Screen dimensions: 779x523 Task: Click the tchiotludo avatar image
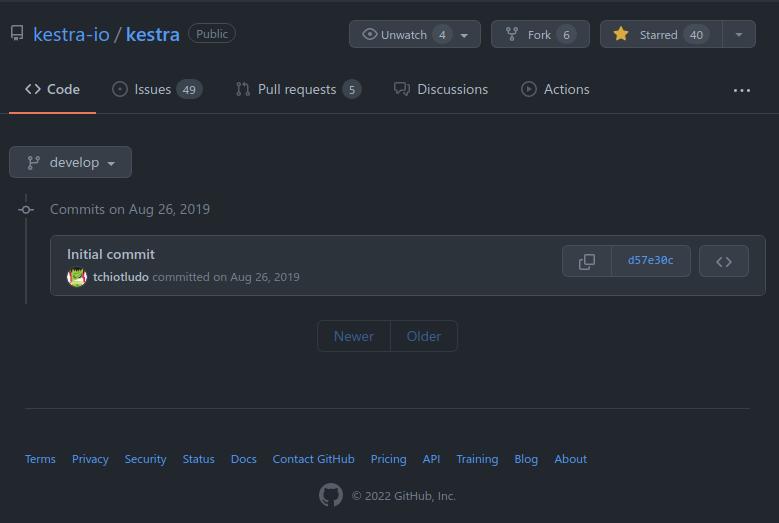[77, 277]
